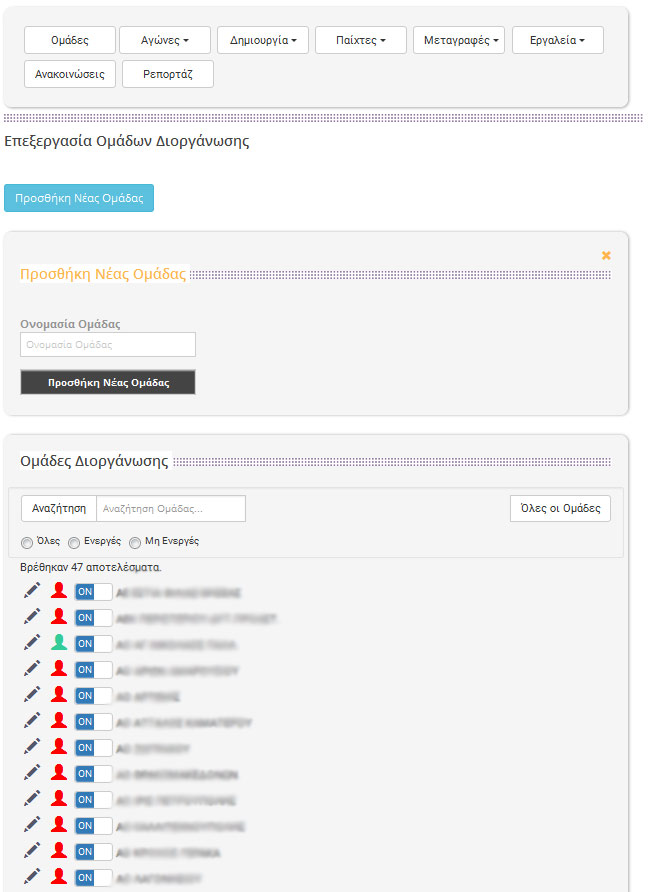Select the Μη Ενεργές radio option
The image size is (650, 892).
135,542
